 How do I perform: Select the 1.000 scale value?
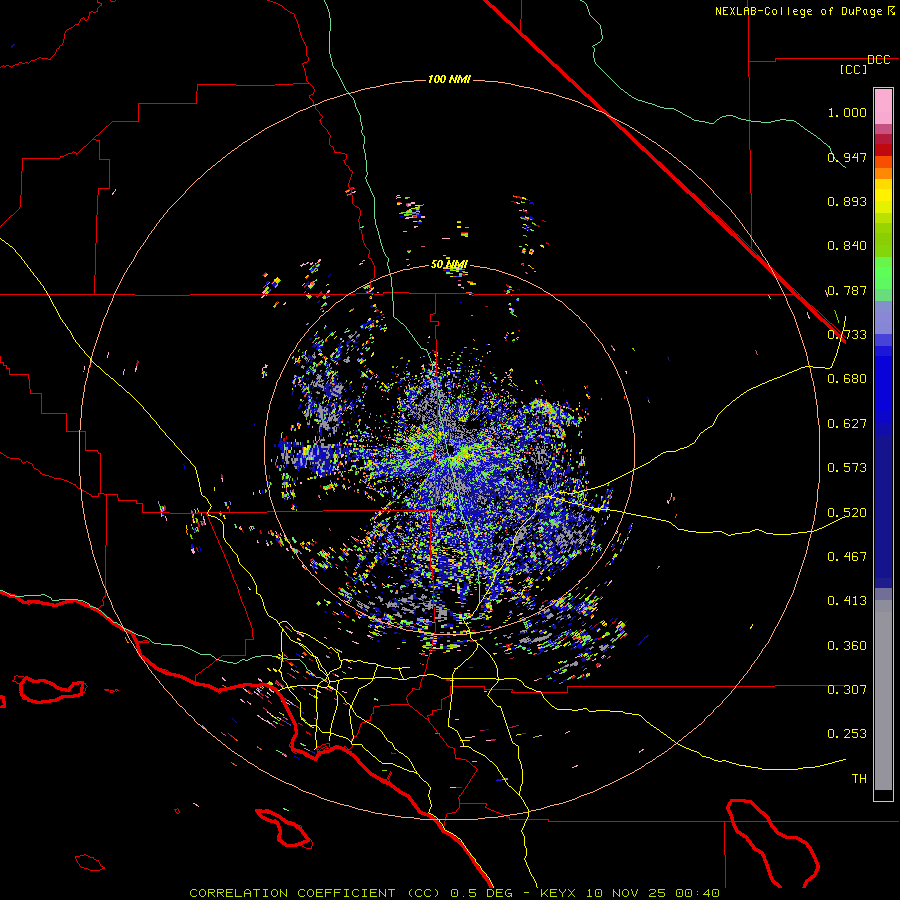pyautogui.click(x=847, y=112)
